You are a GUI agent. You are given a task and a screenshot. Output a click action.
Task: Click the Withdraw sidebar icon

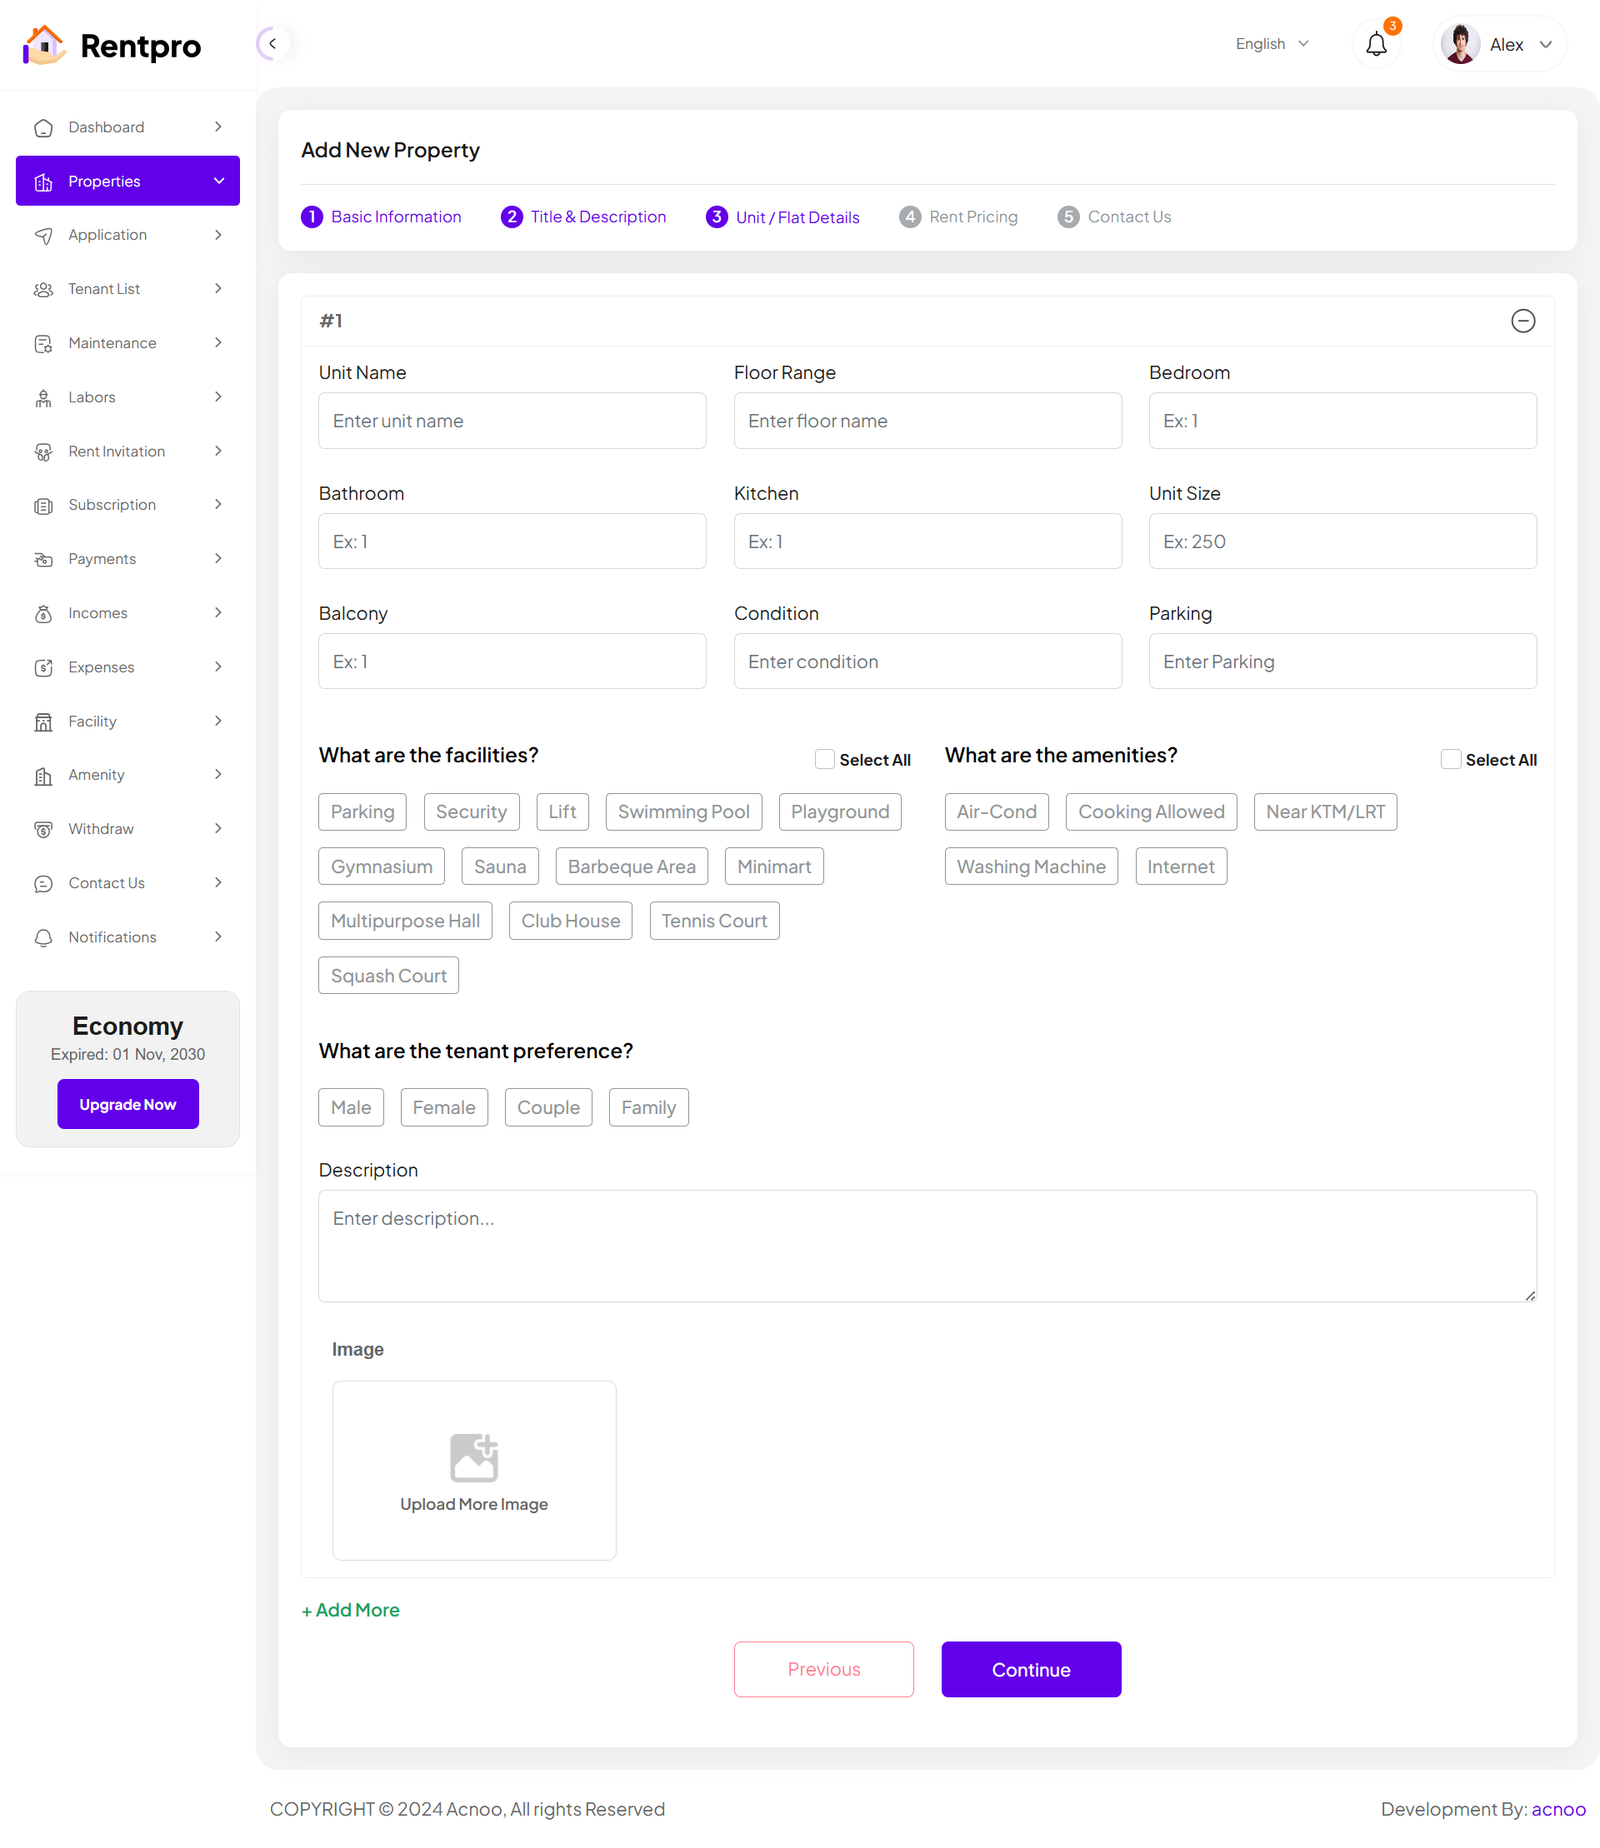pos(43,830)
